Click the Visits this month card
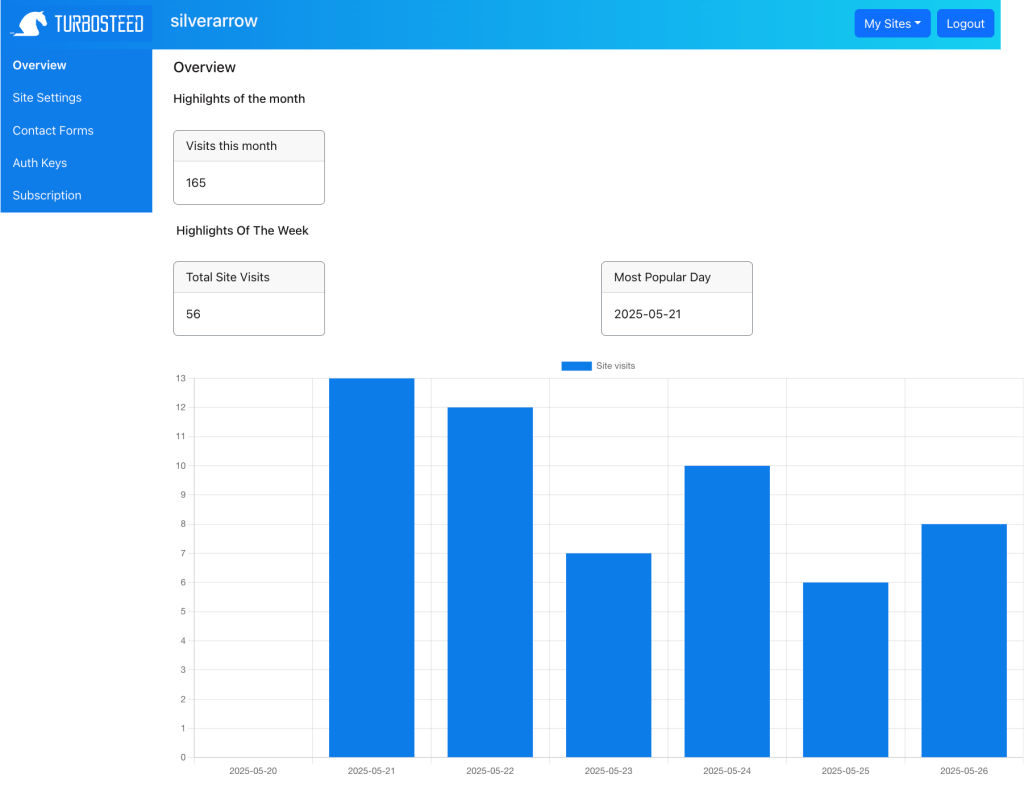 pos(249,167)
